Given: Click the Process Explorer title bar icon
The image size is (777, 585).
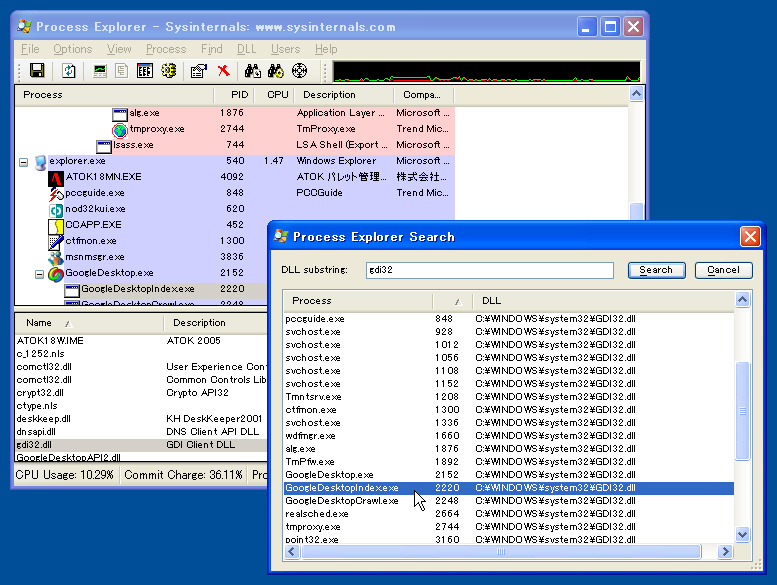Looking at the screenshot, I should 24,26.
